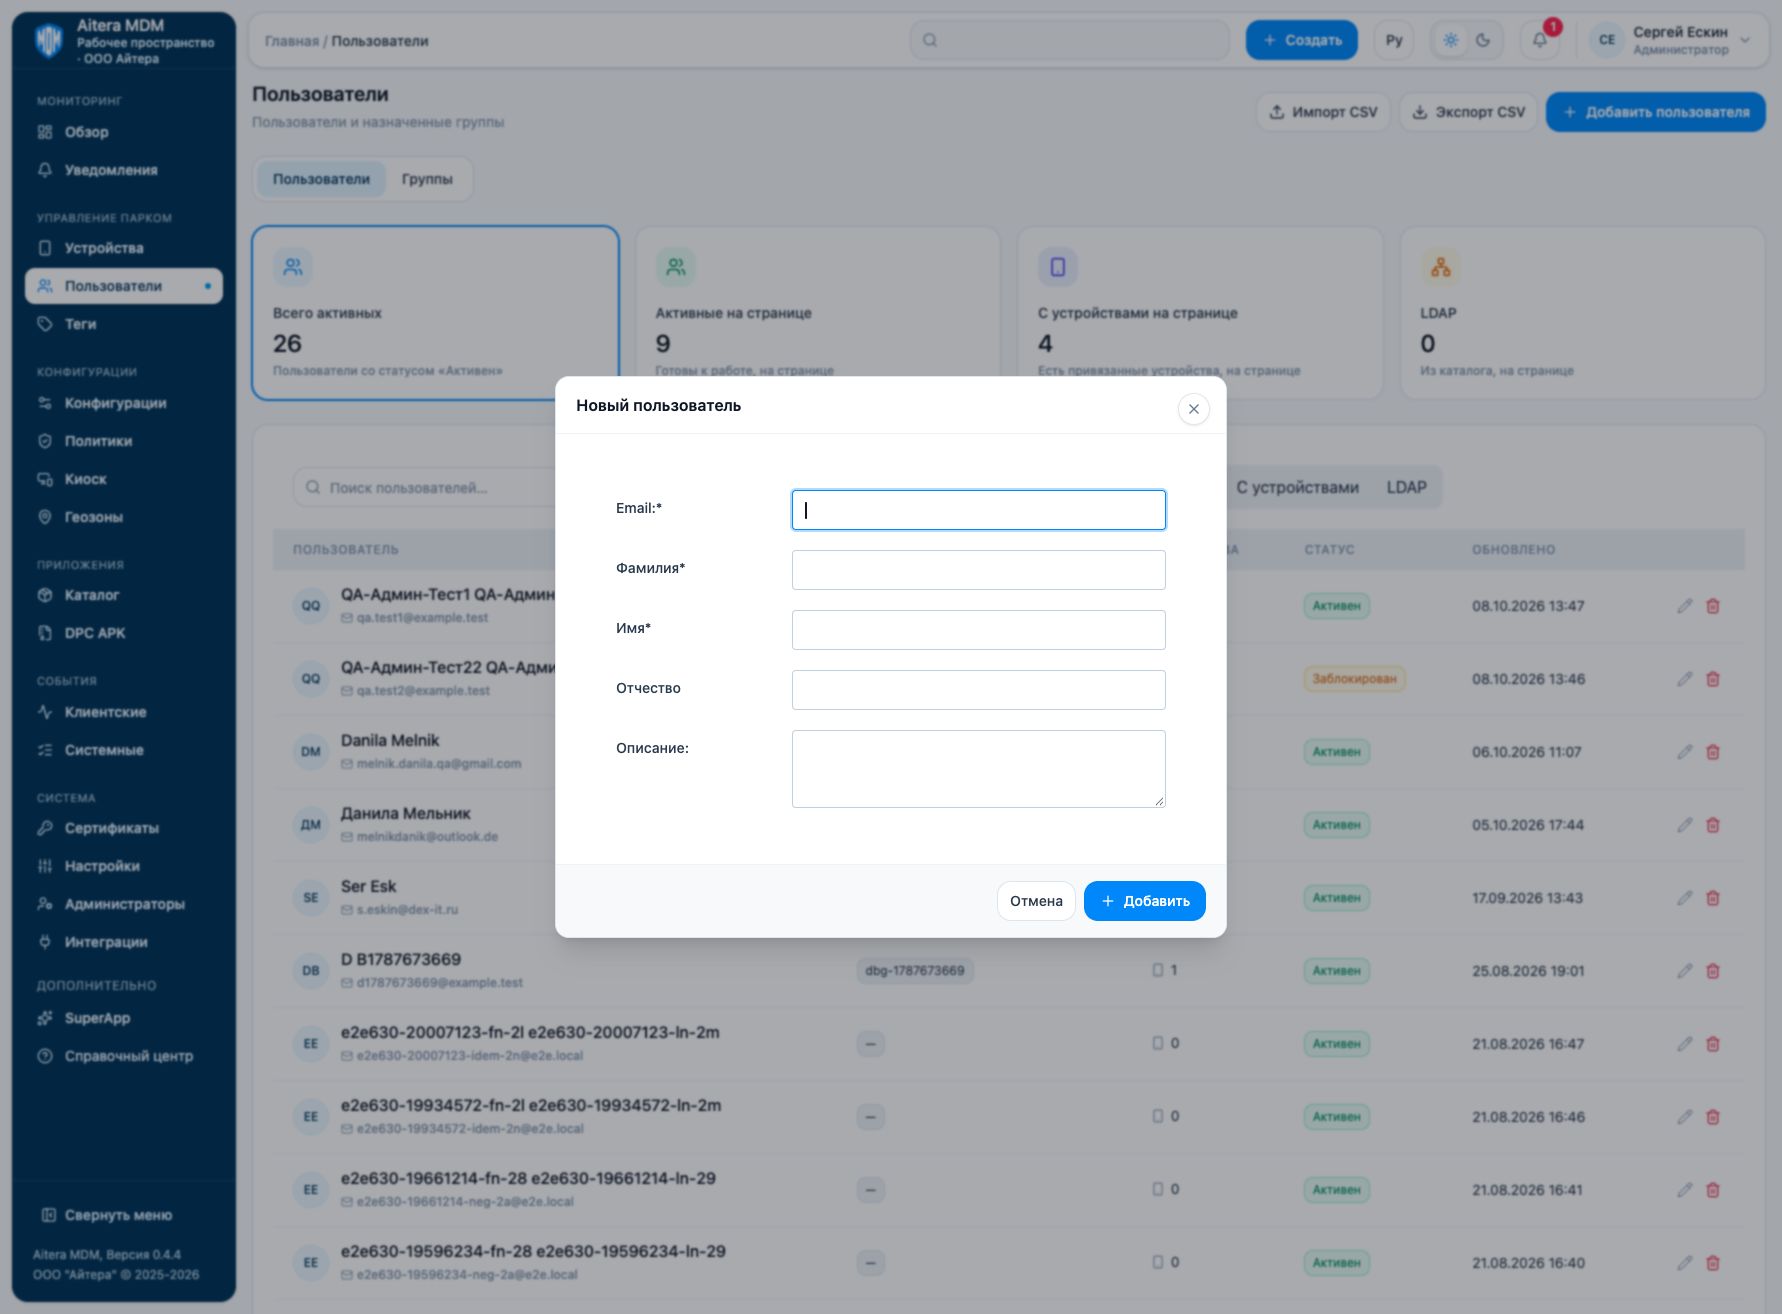The image size is (1782, 1314).
Task: Click the Отчество input field
Action: (978, 690)
